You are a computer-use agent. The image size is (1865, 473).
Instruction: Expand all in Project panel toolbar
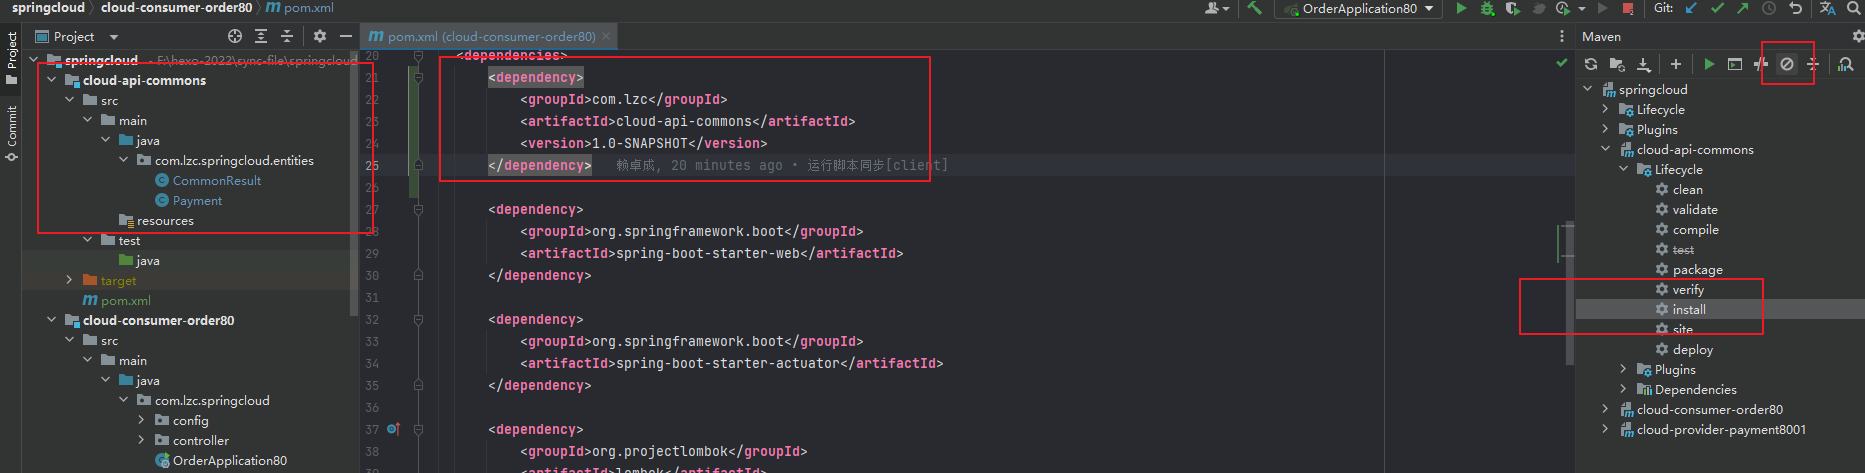pos(261,36)
